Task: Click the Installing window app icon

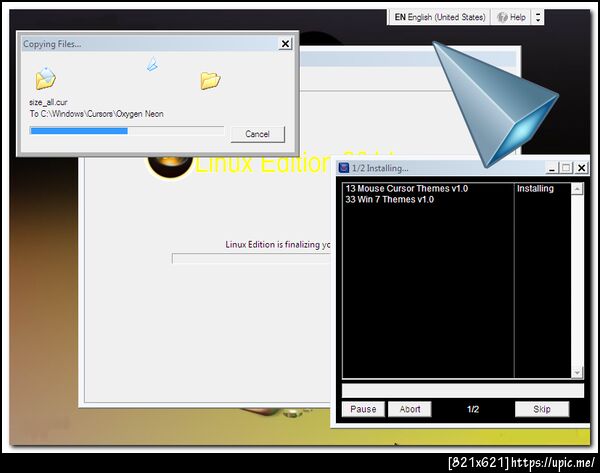Action: [x=344, y=168]
